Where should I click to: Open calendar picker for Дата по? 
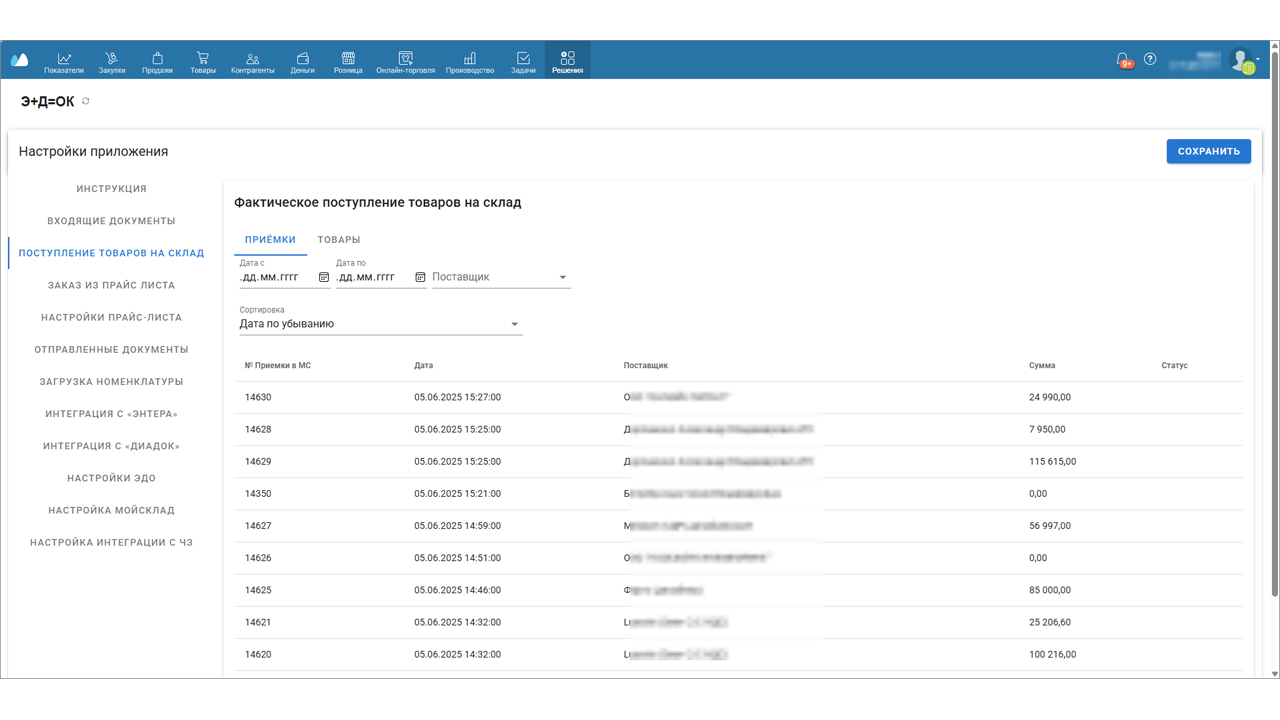point(420,277)
